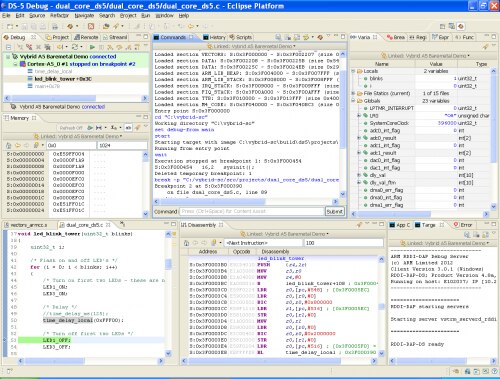Collapse the Locals group in Variables

[x=353, y=71]
